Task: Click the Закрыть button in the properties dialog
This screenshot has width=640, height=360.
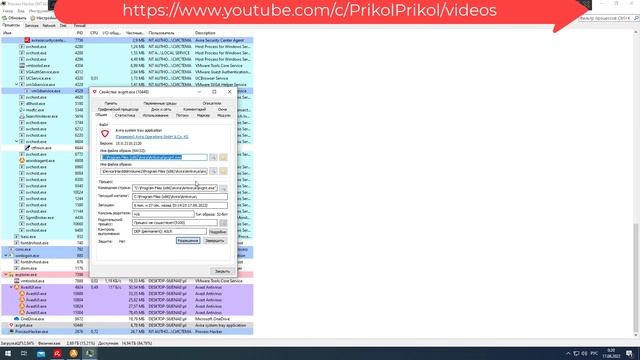Action: click(222, 271)
